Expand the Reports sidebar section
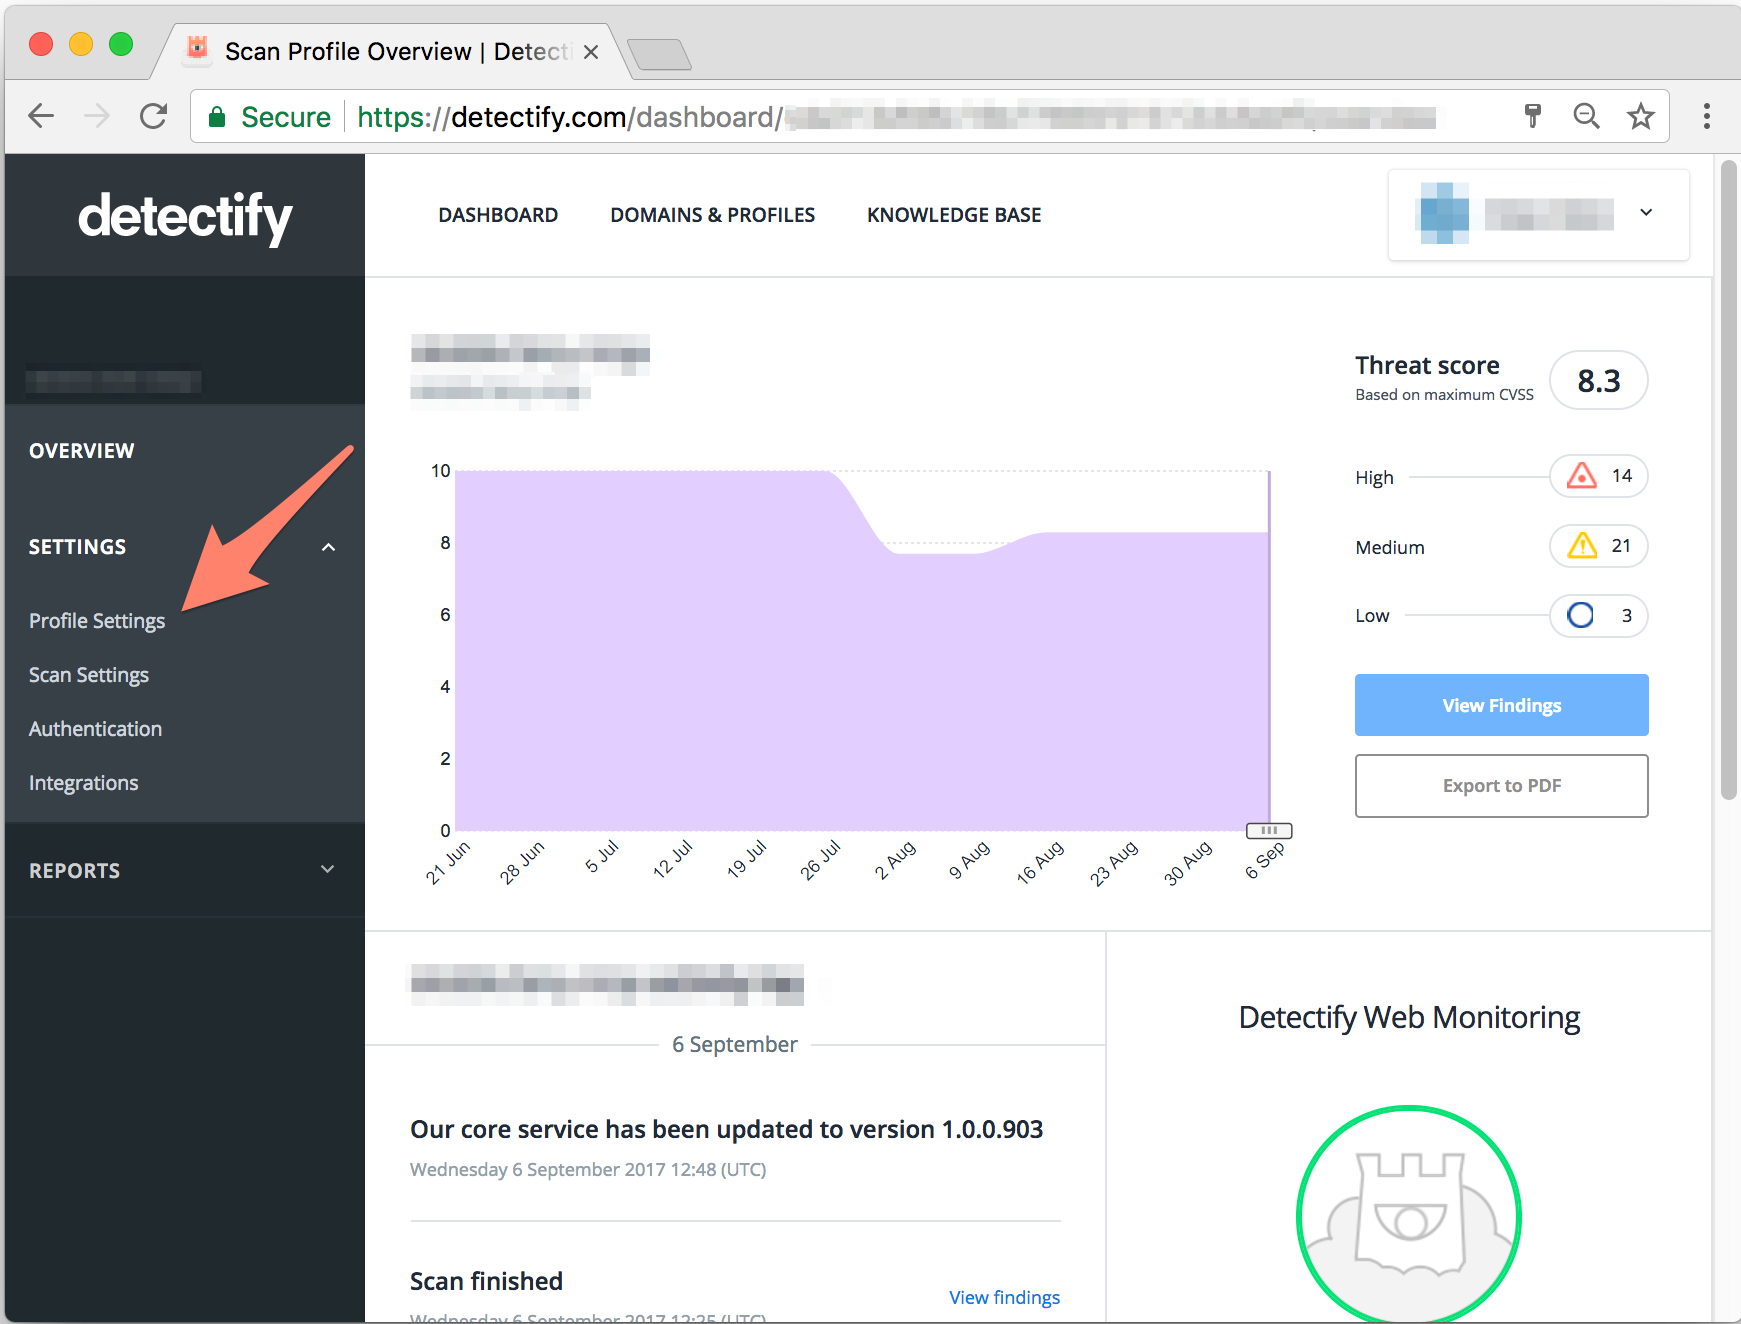 pyautogui.click(x=327, y=870)
